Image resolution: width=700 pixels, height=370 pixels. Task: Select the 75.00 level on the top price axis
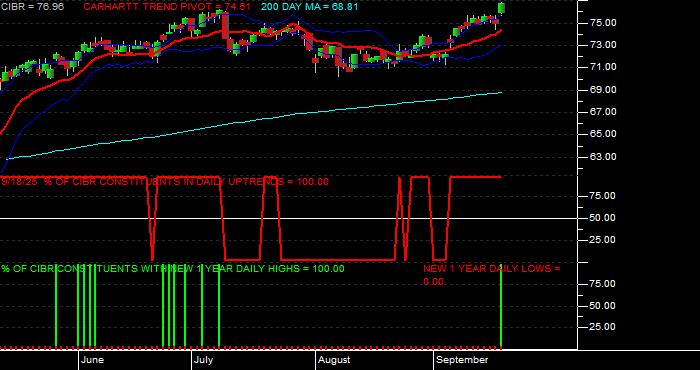pos(603,23)
